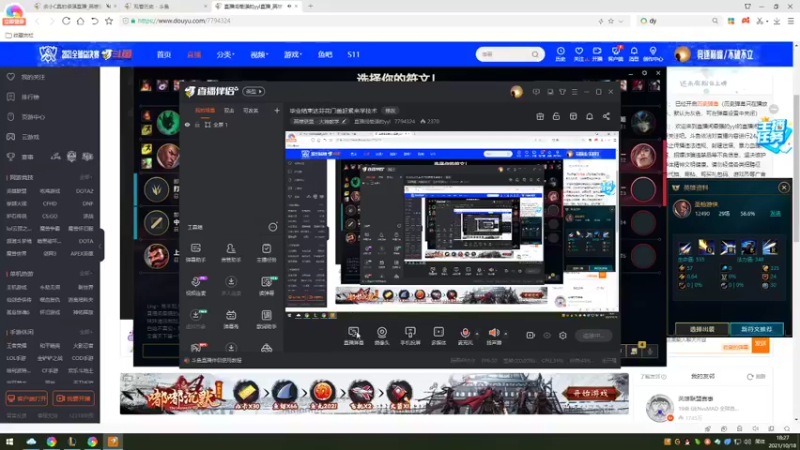Image resolution: width=800 pixels, height=450 pixels.
Task: Expand microphone options arrow
Action: point(477,334)
